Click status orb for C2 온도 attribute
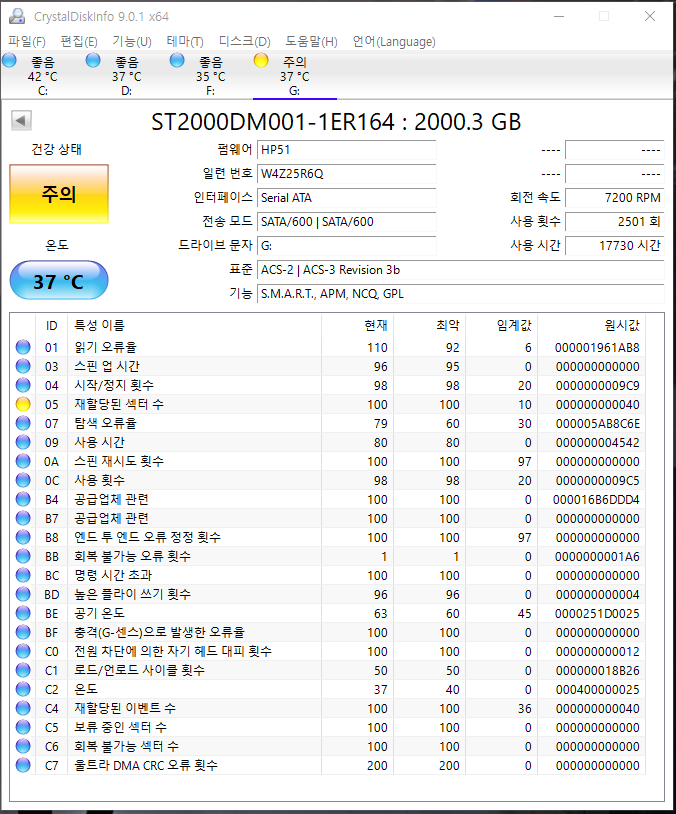The image size is (676, 814). [x=23, y=689]
